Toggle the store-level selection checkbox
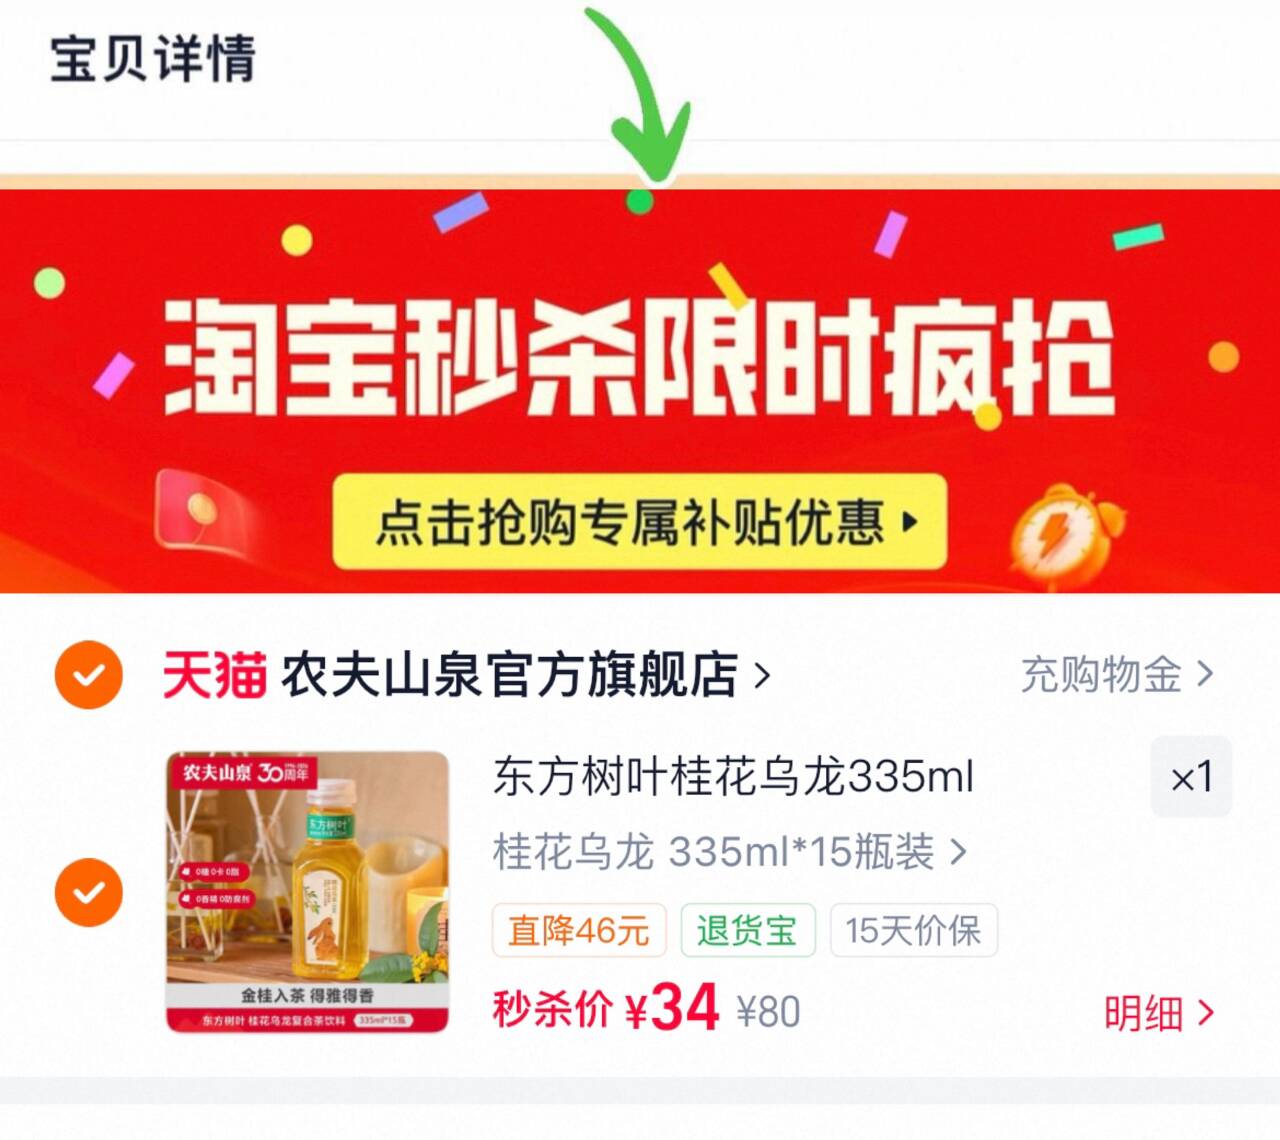 click(89, 675)
